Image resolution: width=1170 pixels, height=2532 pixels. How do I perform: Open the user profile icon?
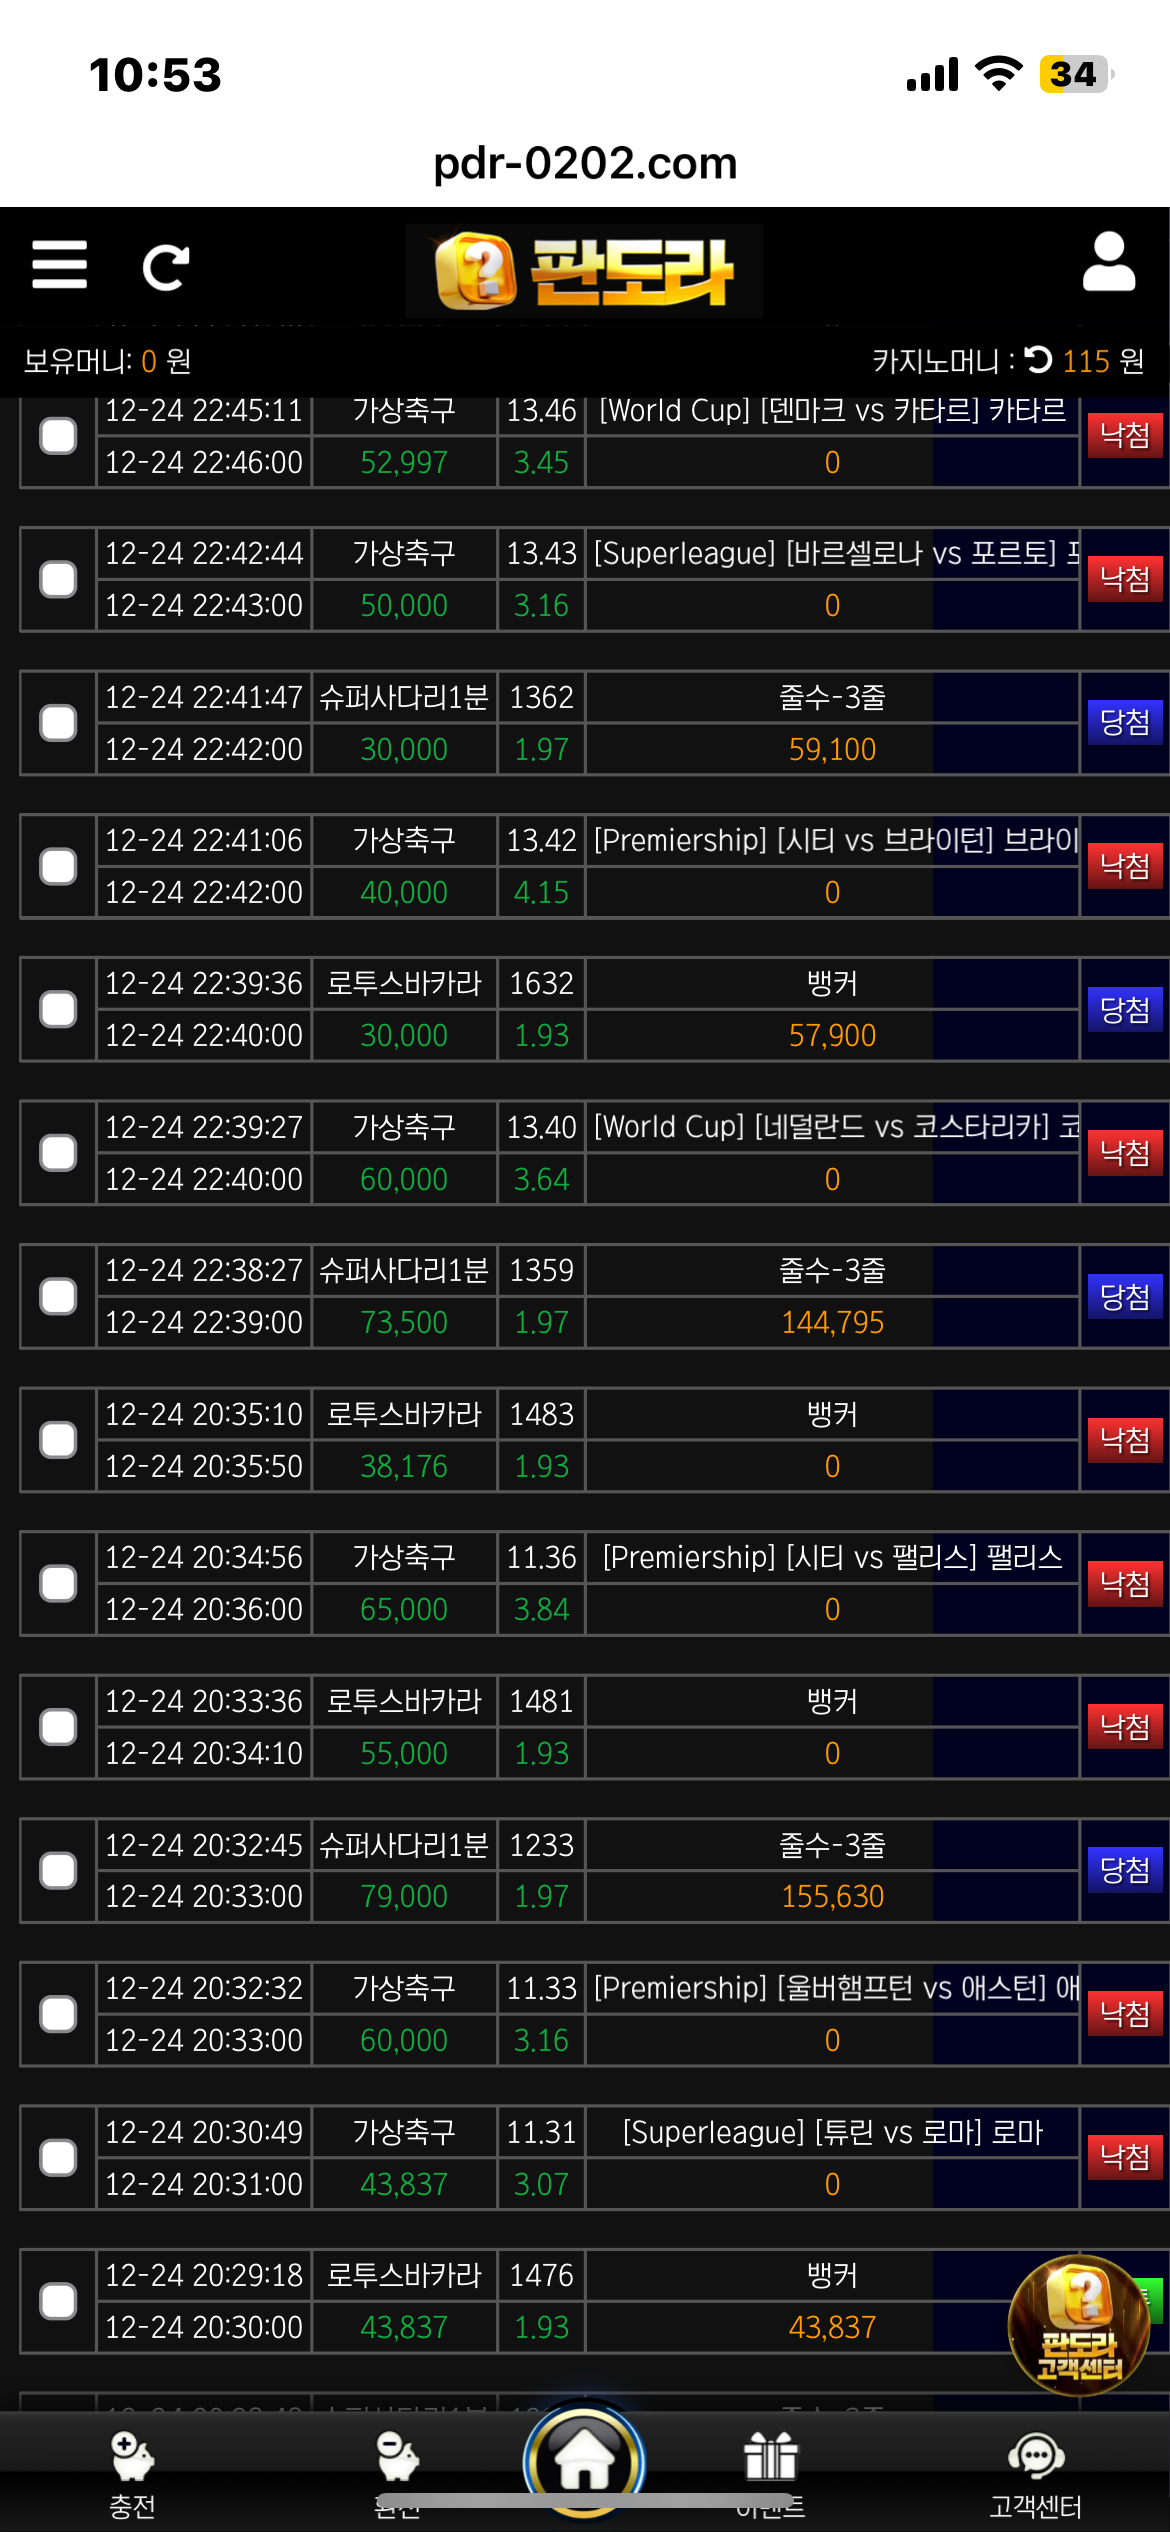pos(1109,263)
